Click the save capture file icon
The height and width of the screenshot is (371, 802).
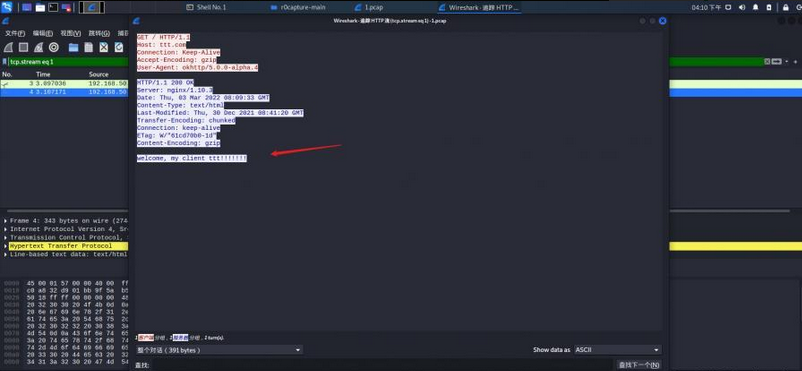click(x=88, y=48)
